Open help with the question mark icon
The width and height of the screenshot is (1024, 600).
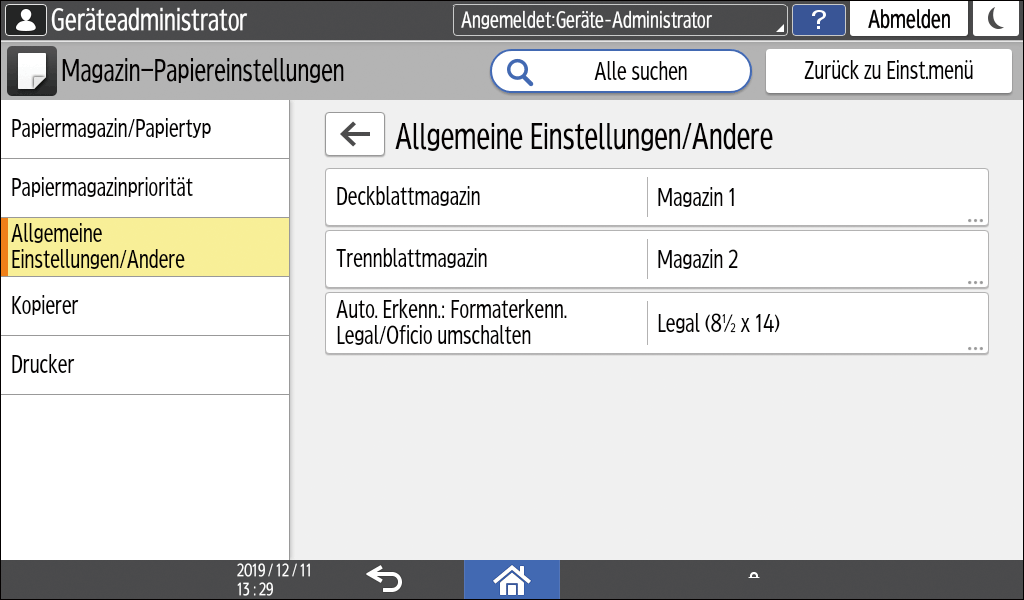point(819,19)
